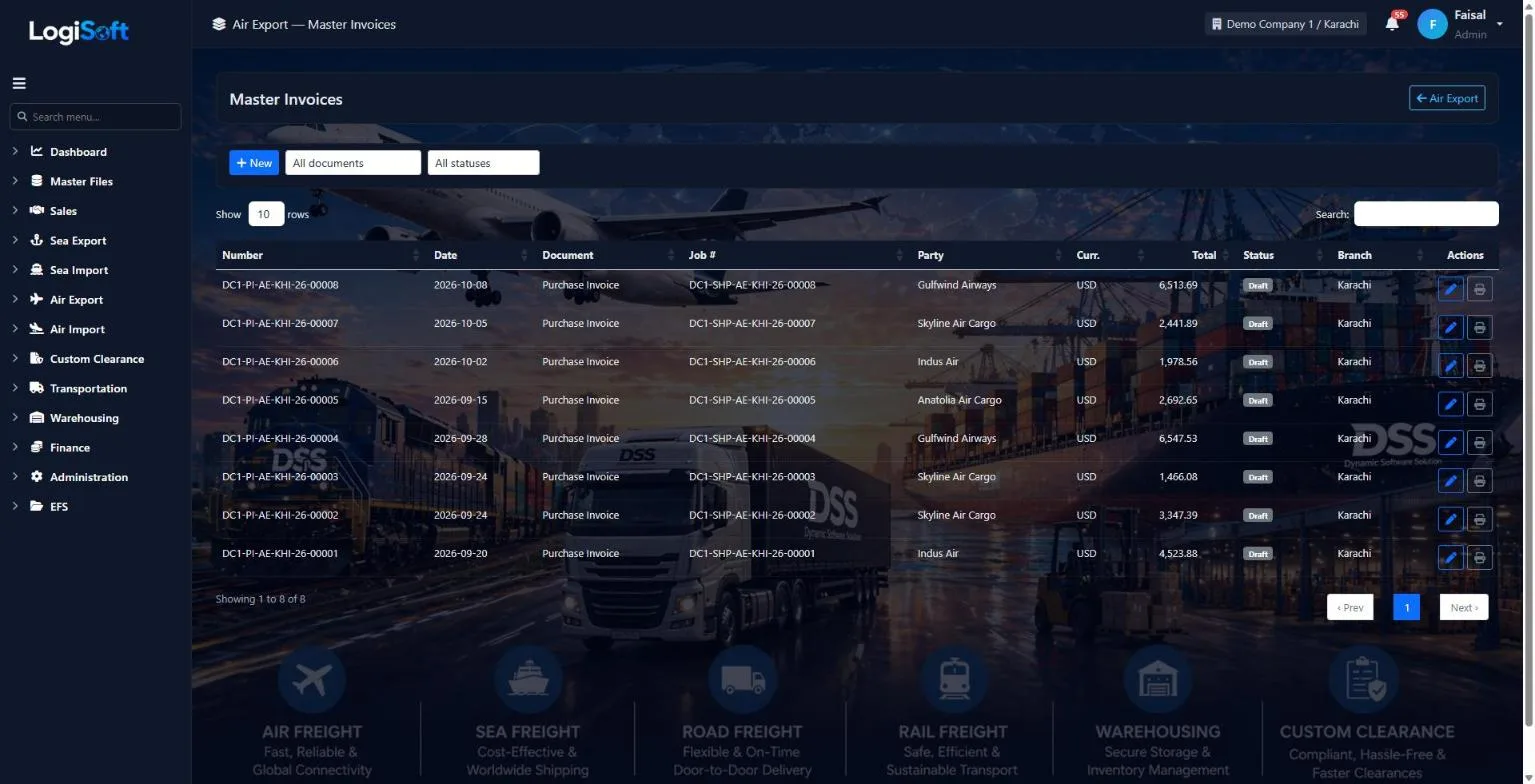Viewport: 1535px width, 784px height.
Task: Print invoice DC1-PI-AE-KHI-26-00001
Action: (1480, 557)
